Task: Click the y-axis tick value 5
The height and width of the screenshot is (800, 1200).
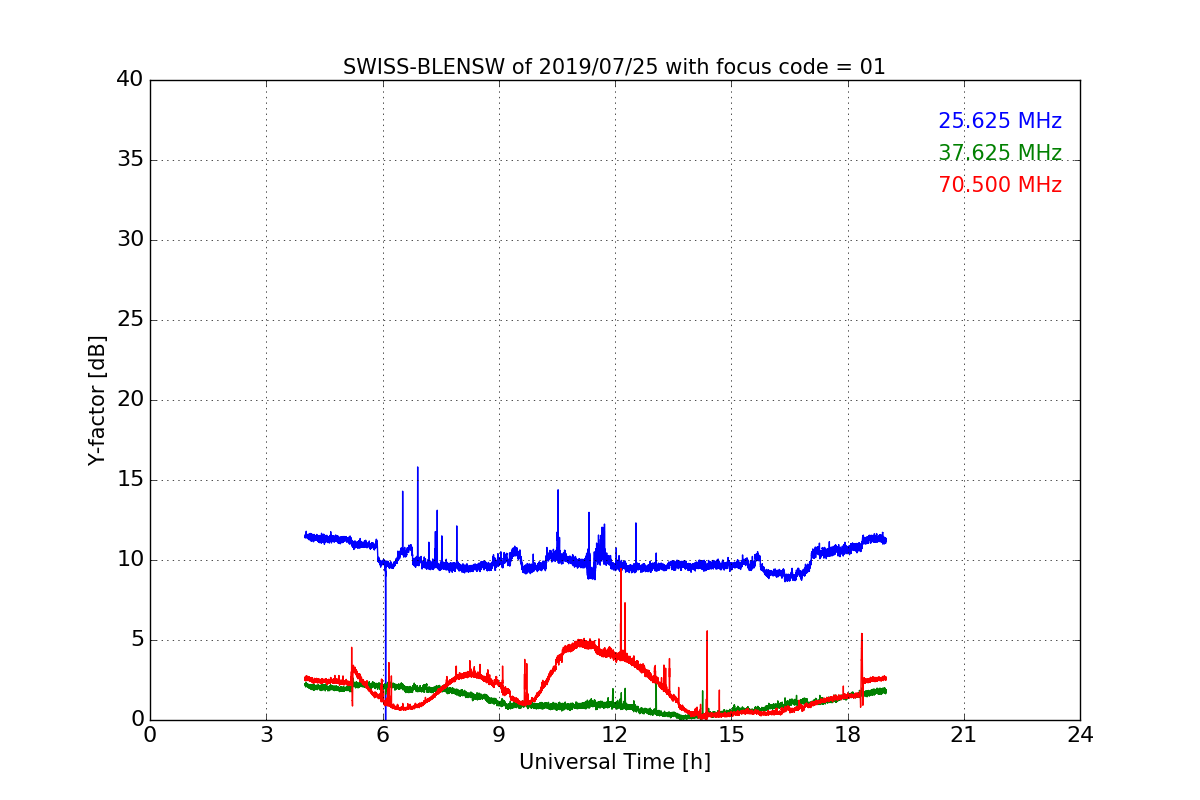Action: 136,640
